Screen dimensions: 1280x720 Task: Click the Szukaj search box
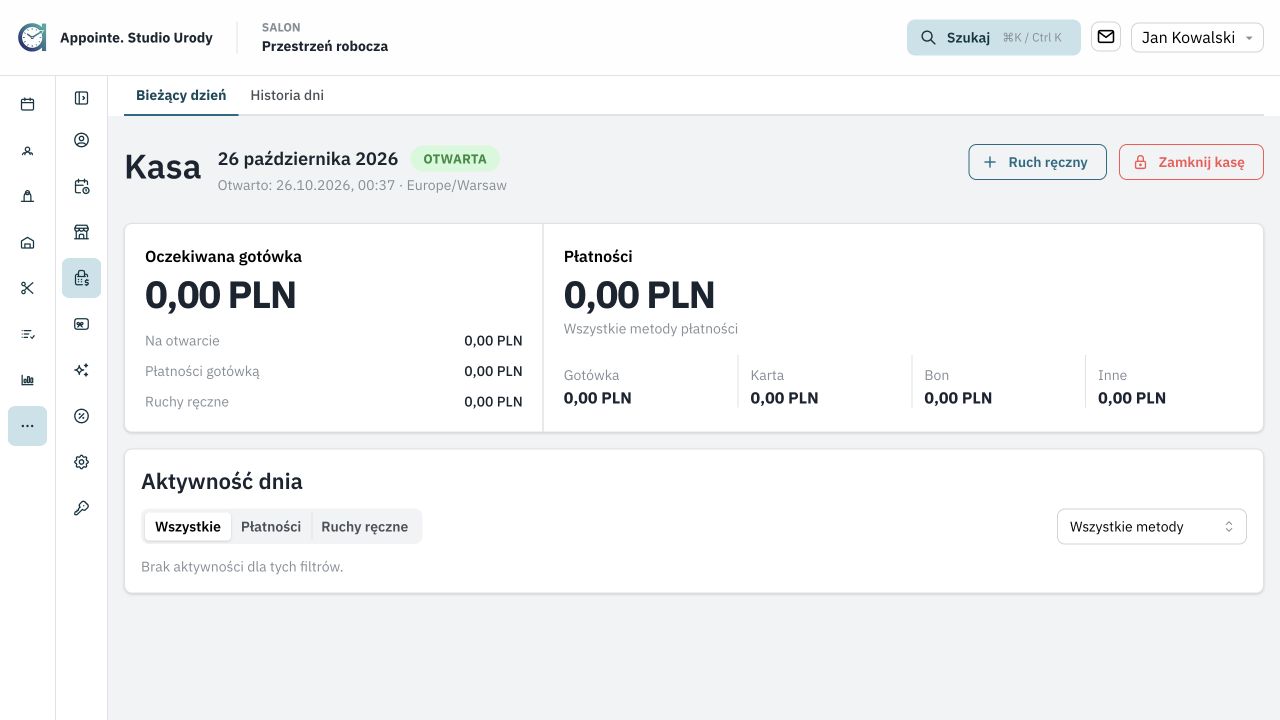click(994, 38)
